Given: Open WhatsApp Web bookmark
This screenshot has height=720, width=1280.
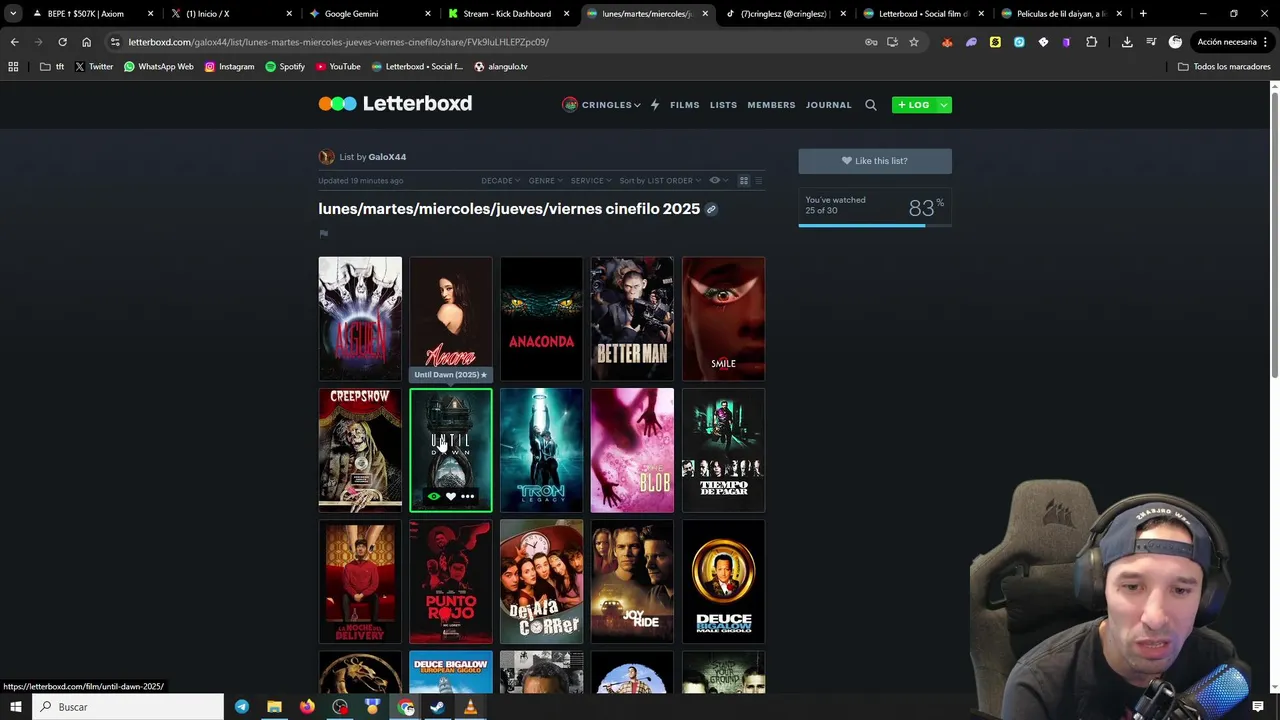Looking at the screenshot, I should pyautogui.click(x=159, y=67).
